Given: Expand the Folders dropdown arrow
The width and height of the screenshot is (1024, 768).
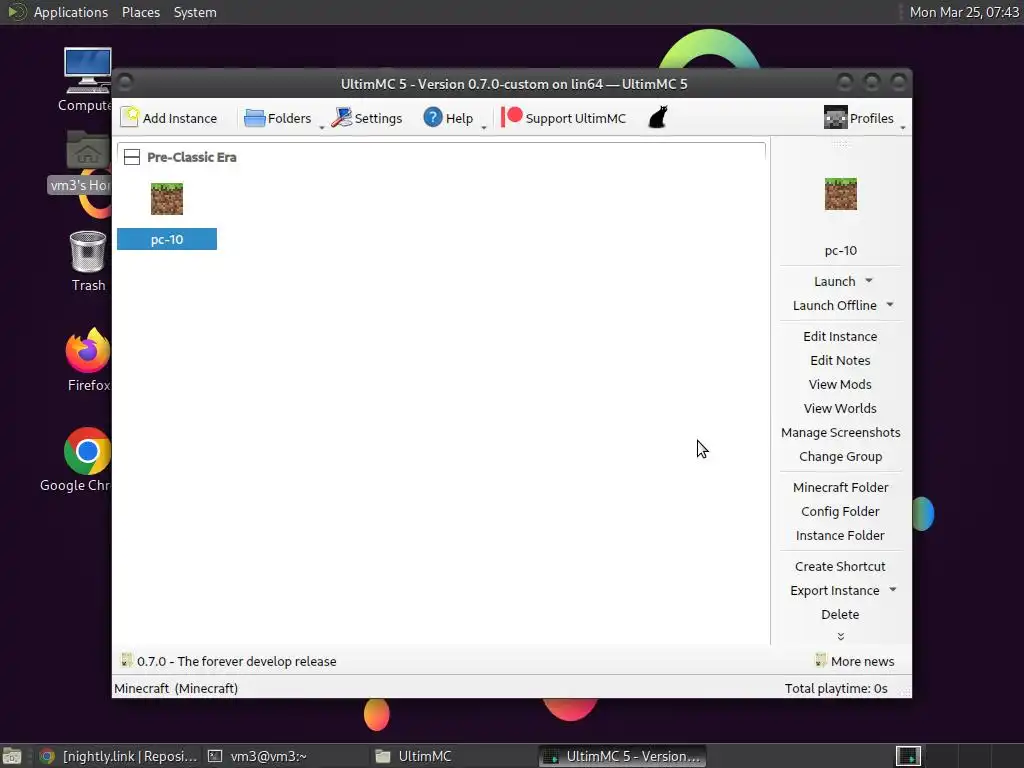Looking at the screenshot, I should (321, 126).
